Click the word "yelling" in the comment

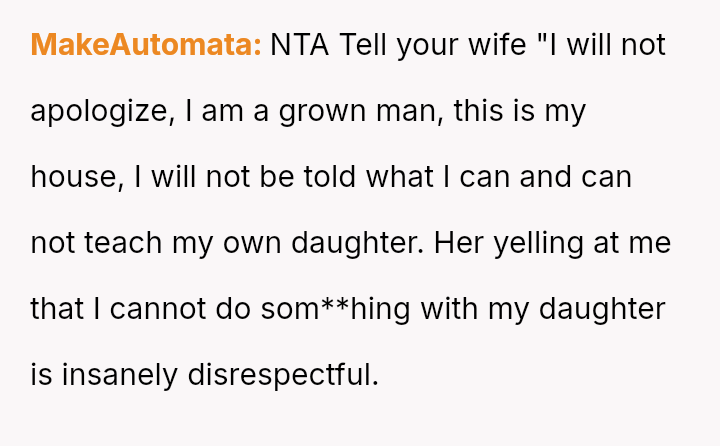[540, 243]
